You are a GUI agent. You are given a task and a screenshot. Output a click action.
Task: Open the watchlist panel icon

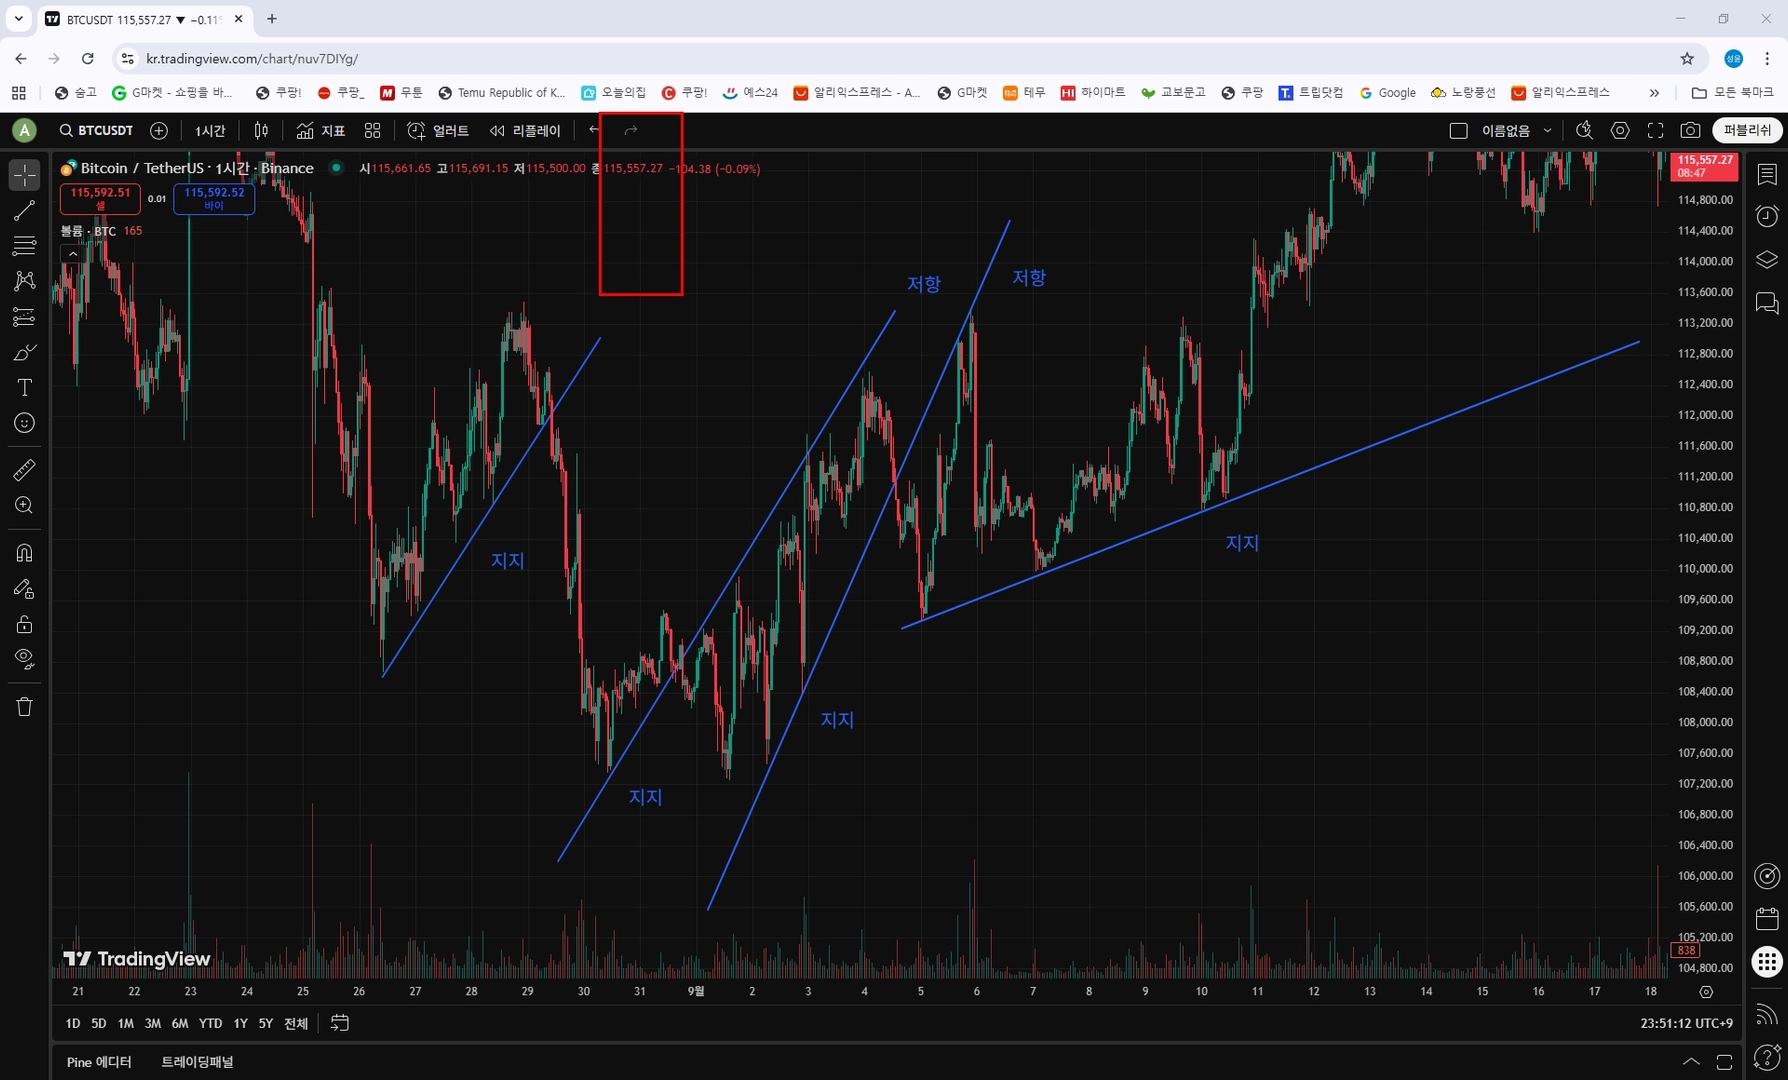click(1767, 174)
